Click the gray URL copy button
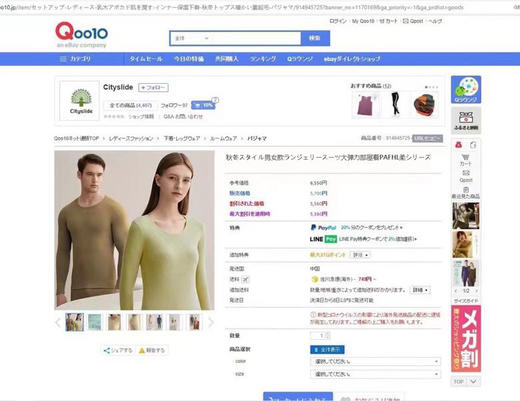 (427, 138)
